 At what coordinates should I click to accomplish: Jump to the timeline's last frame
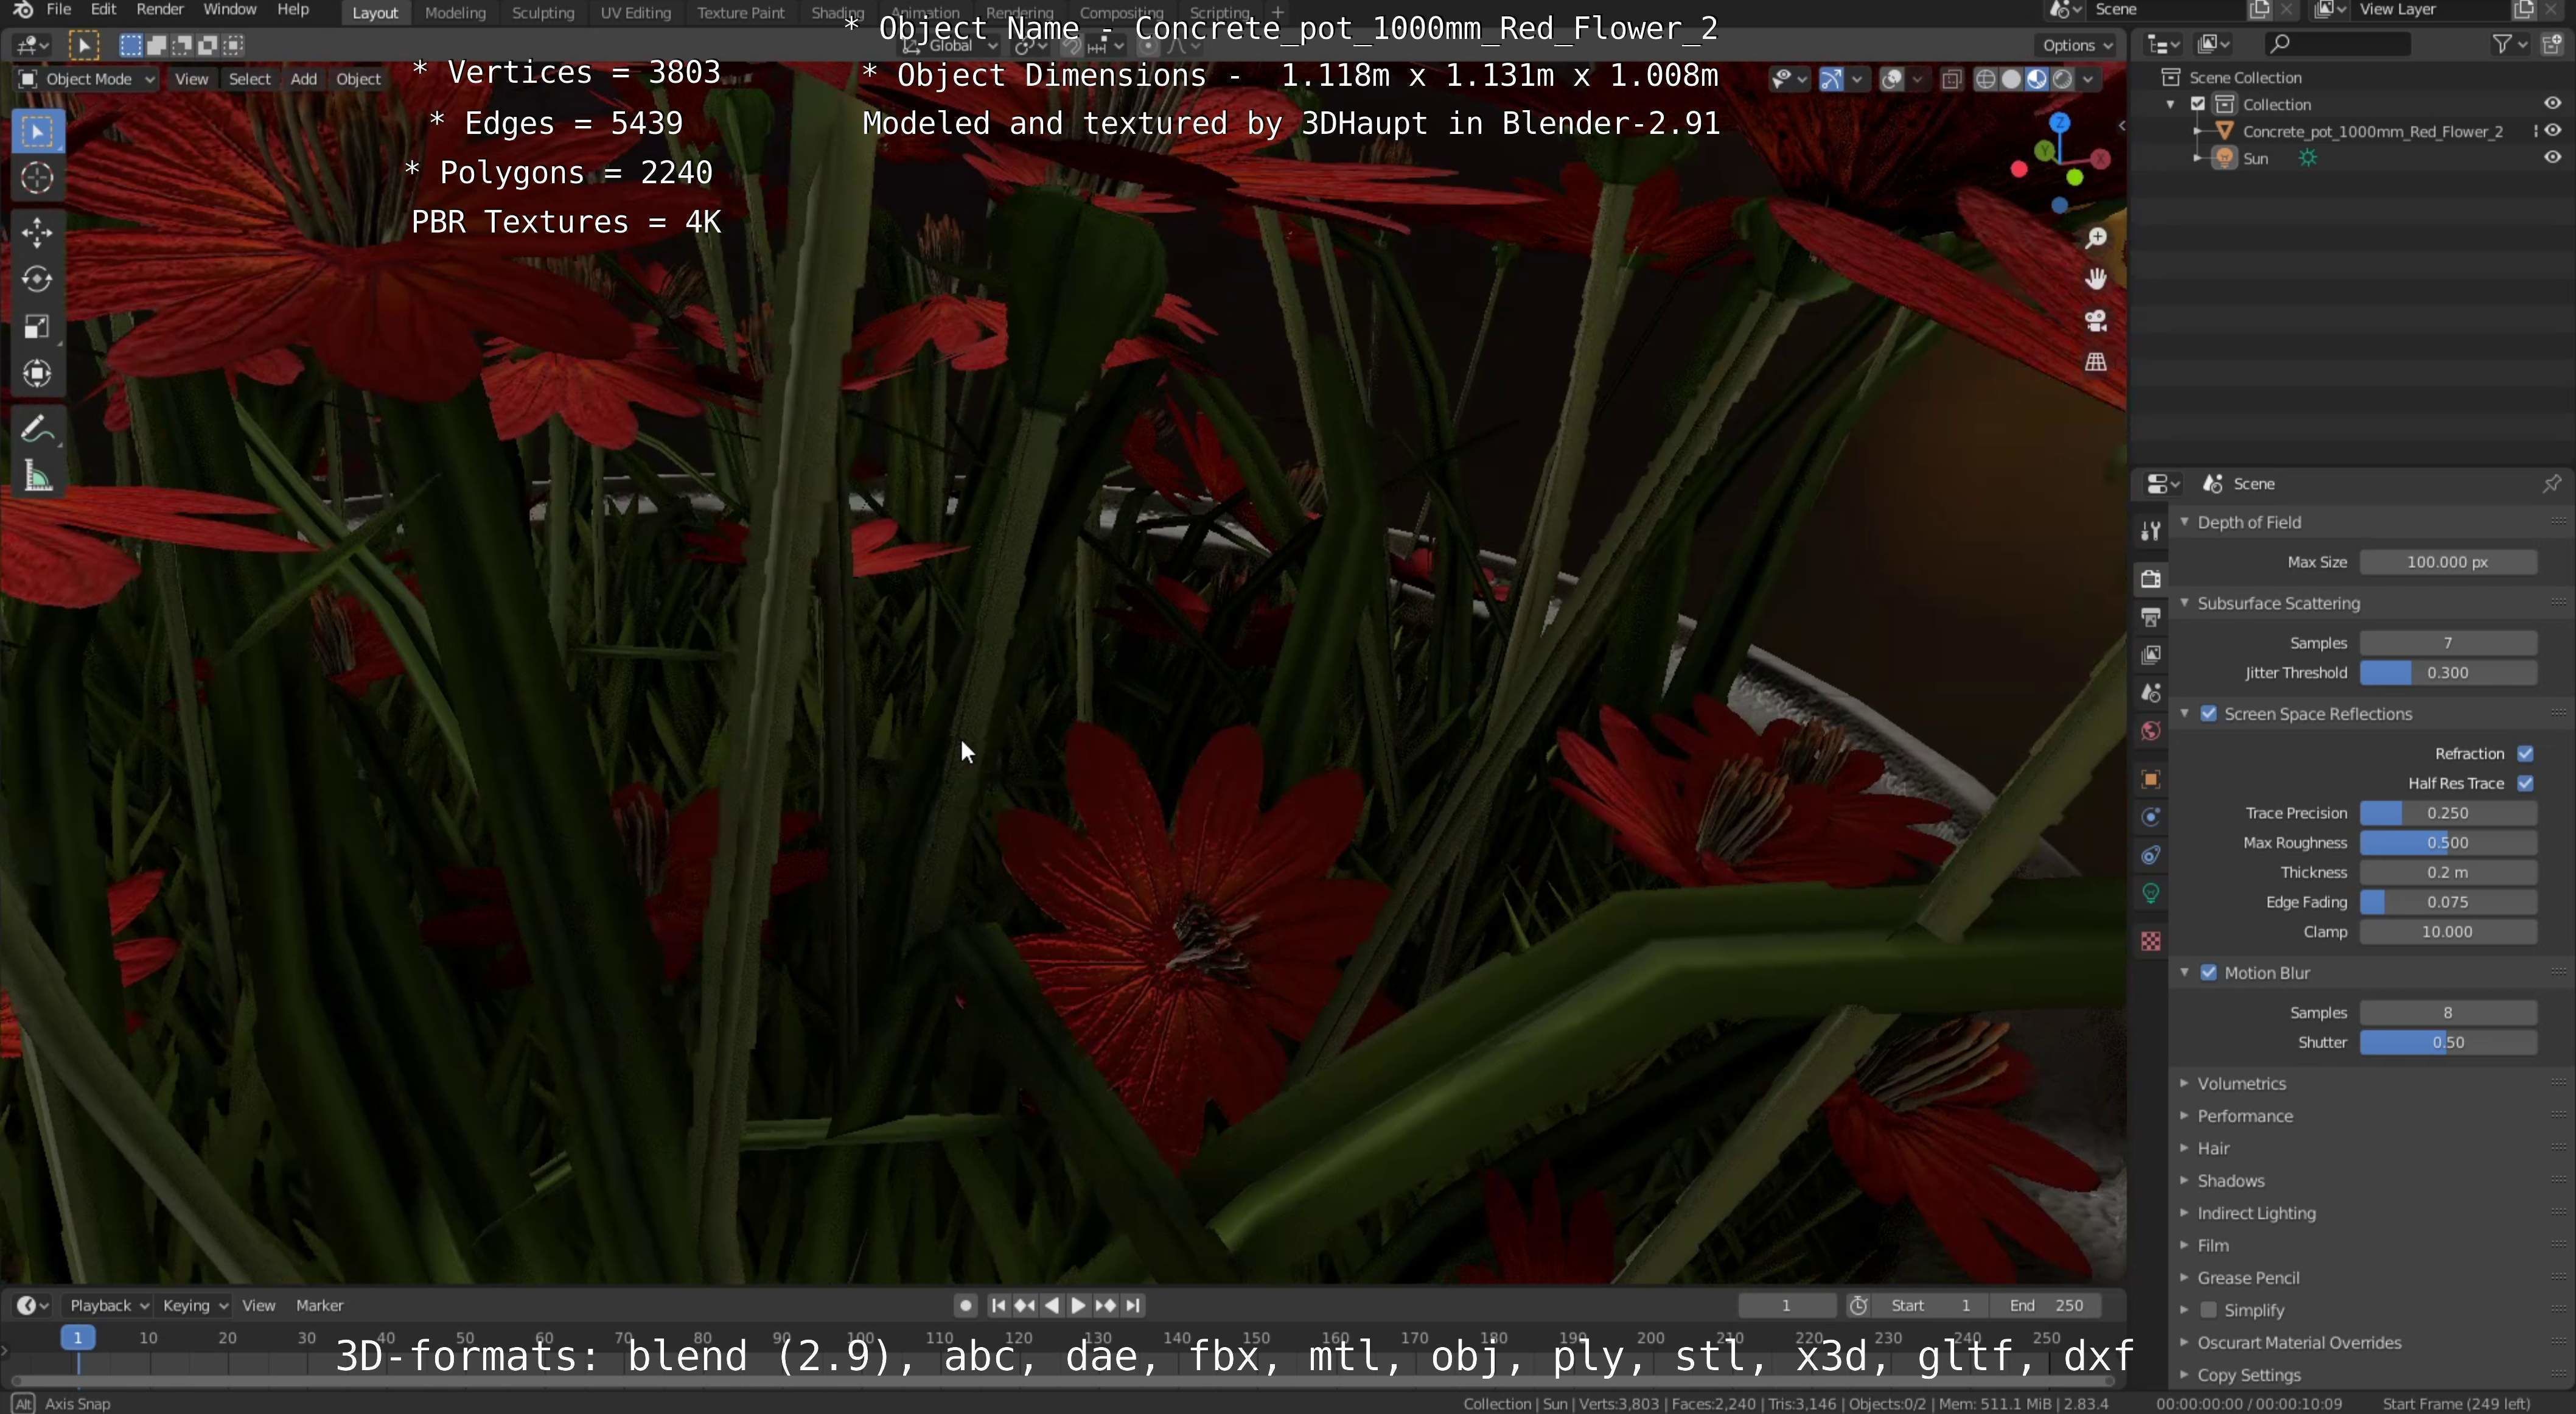(1133, 1306)
